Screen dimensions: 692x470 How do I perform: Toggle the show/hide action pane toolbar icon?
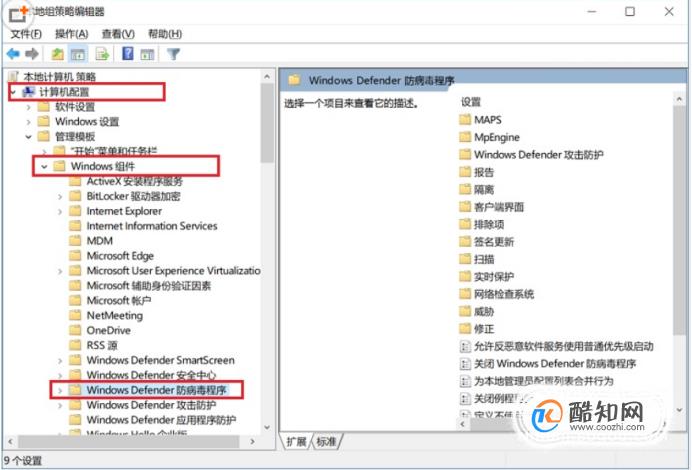pos(147,54)
